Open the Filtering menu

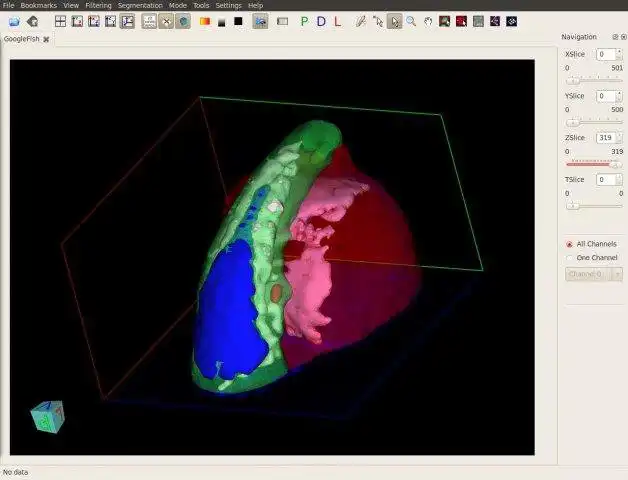click(x=98, y=5)
